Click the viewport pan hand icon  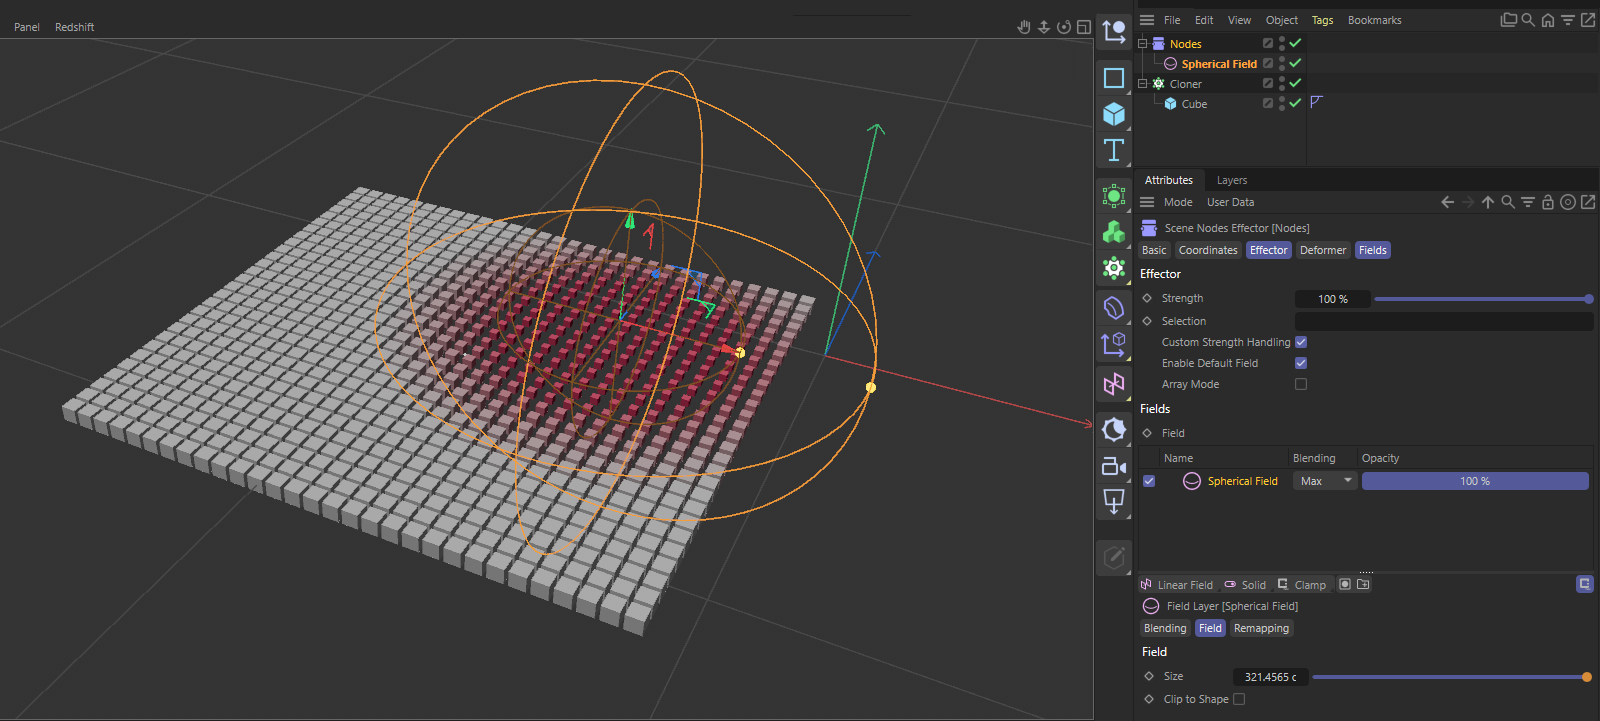[1024, 27]
